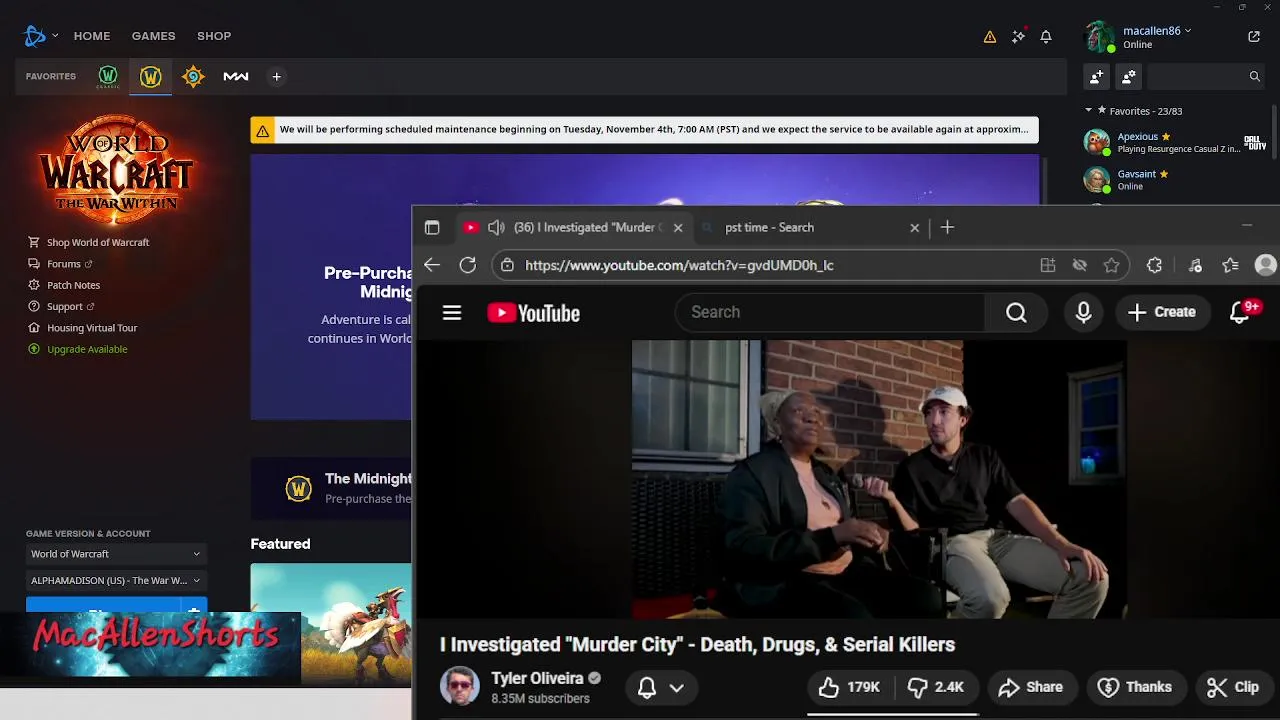Open YouTube notifications bell

(1240, 313)
